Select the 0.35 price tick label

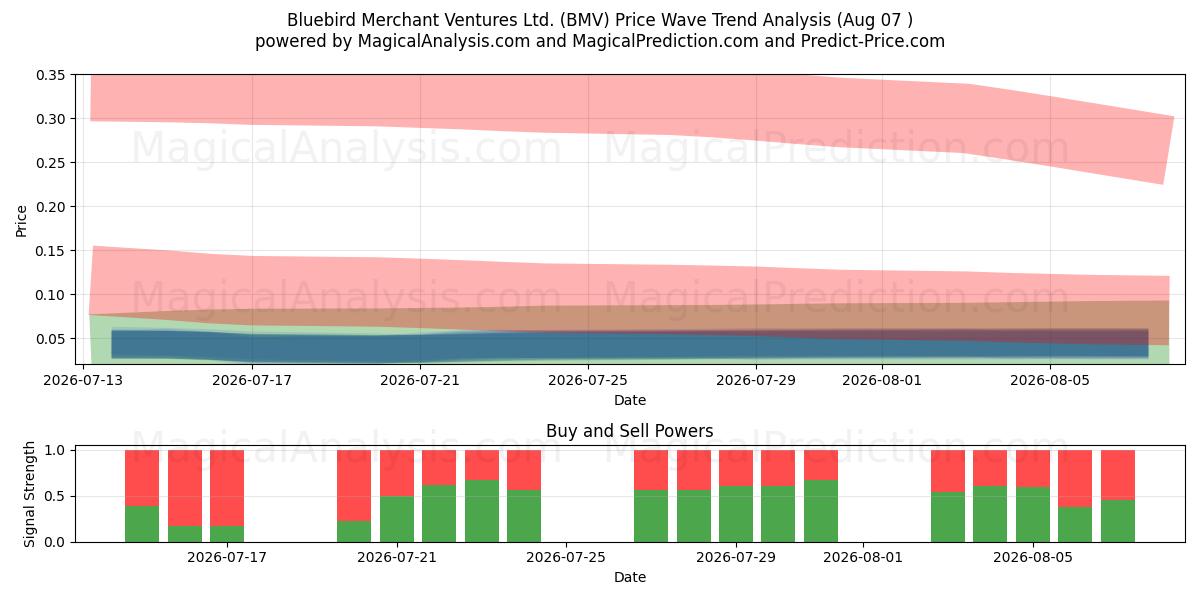click(x=50, y=75)
